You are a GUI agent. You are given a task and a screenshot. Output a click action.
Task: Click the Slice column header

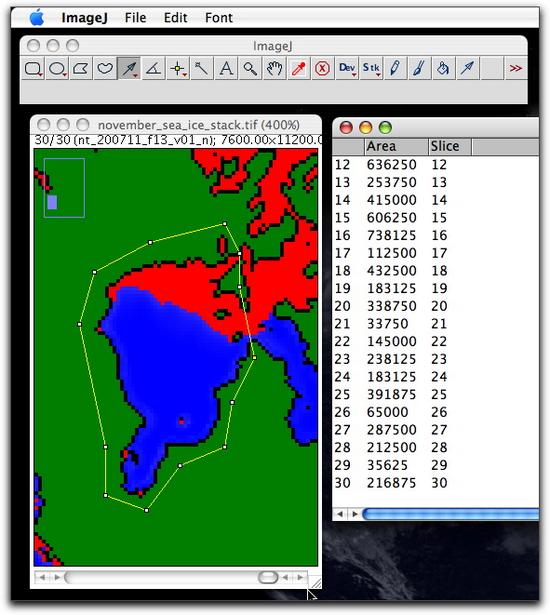(x=450, y=146)
